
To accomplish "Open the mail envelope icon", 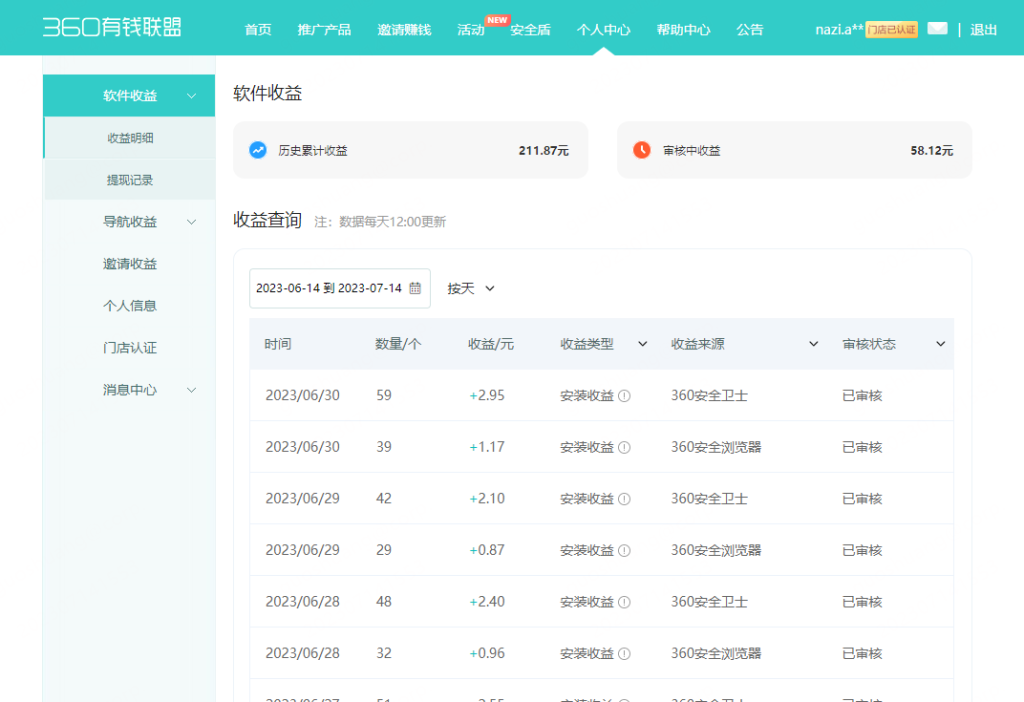I will point(937,29).
